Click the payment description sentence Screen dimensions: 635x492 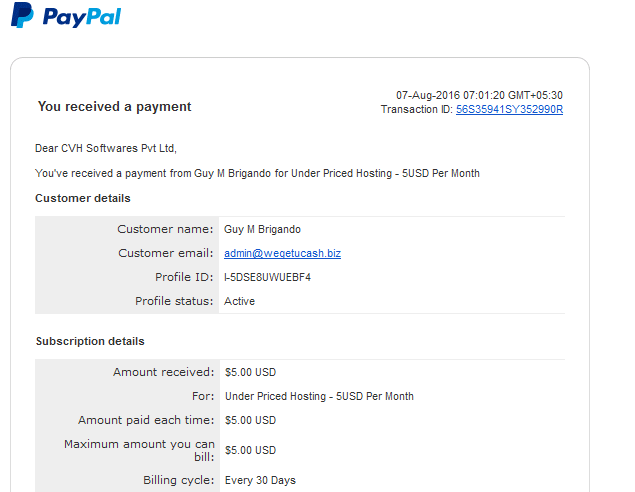click(x=257, y=173)
